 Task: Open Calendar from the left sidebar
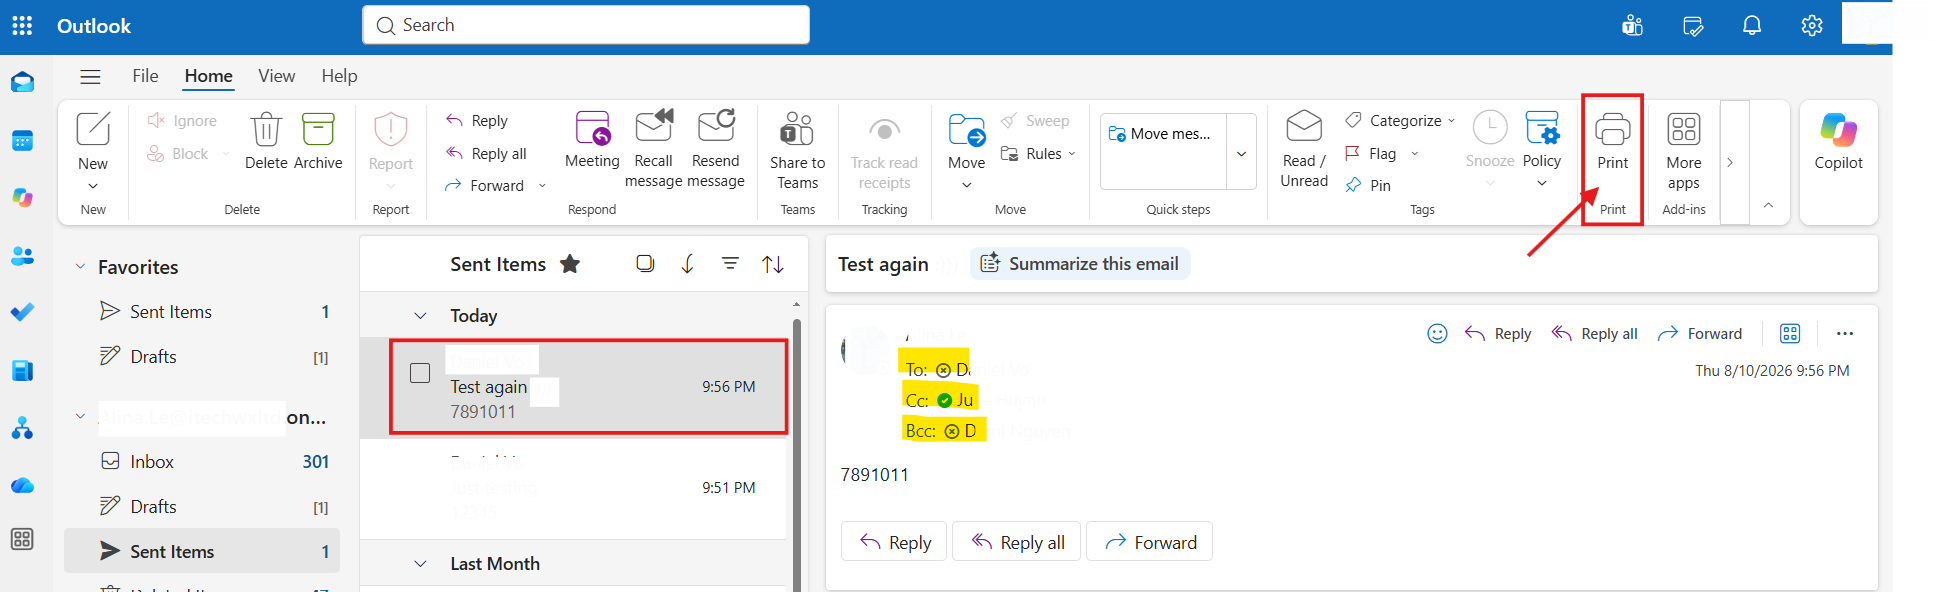[22, 141]
